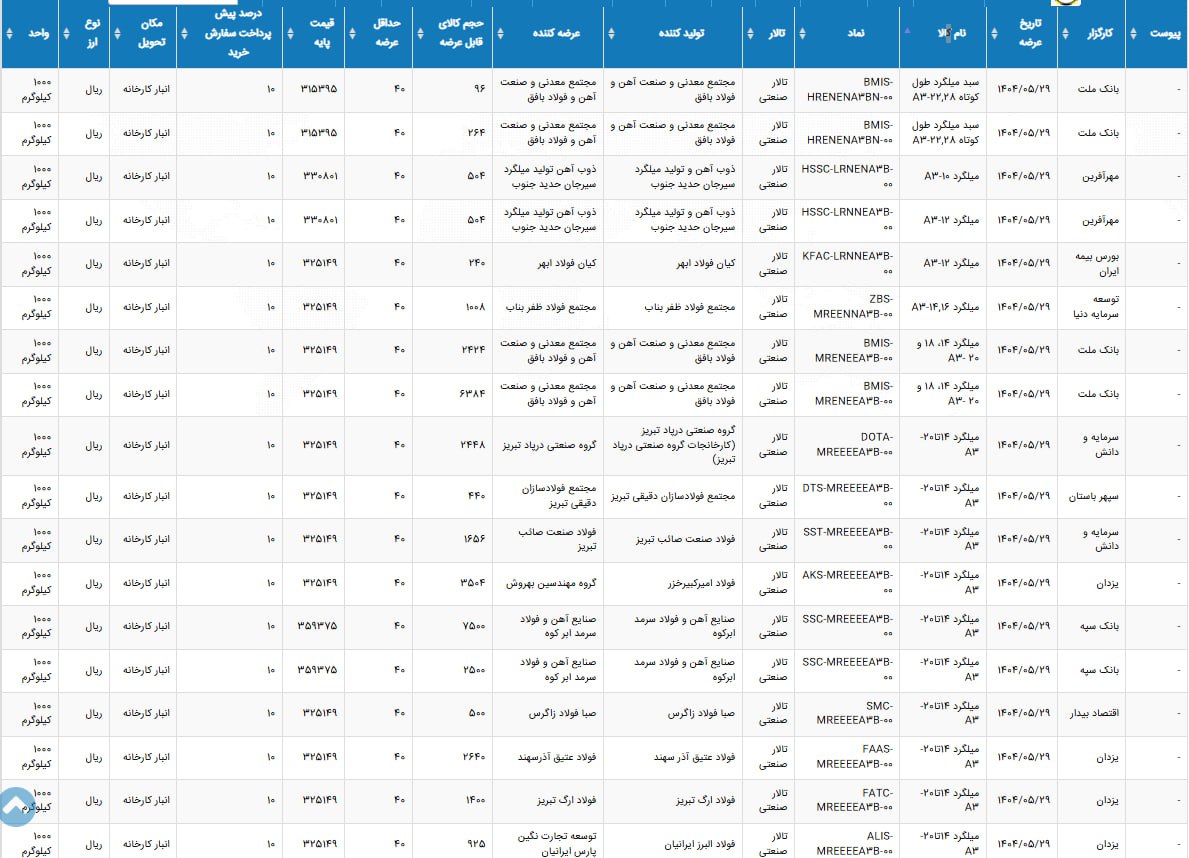Sort by 'واحد' column arrows
Screen dimensions: 1189x858
[x=9, y=33]
